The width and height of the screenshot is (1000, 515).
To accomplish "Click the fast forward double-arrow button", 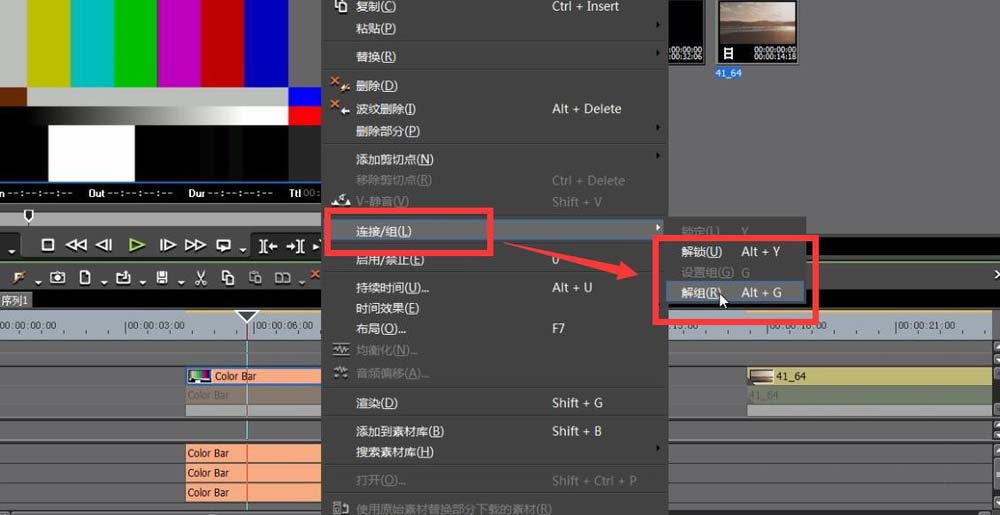I will [x=195, y=245].
